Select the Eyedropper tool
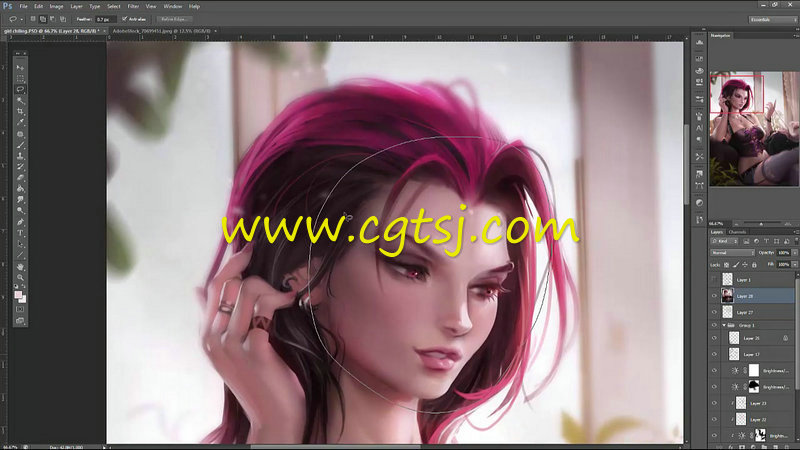800x450 pixels. (20, 122)
